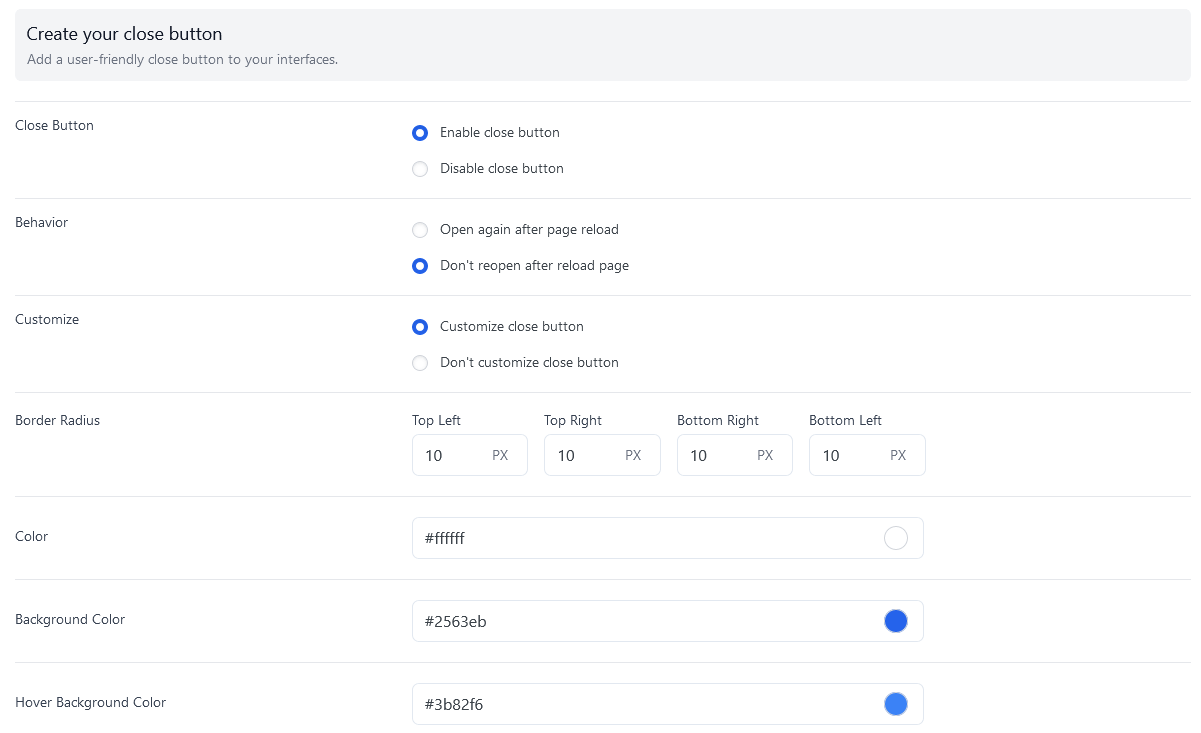Open the Hover Background Color swatch

[896, 704]
